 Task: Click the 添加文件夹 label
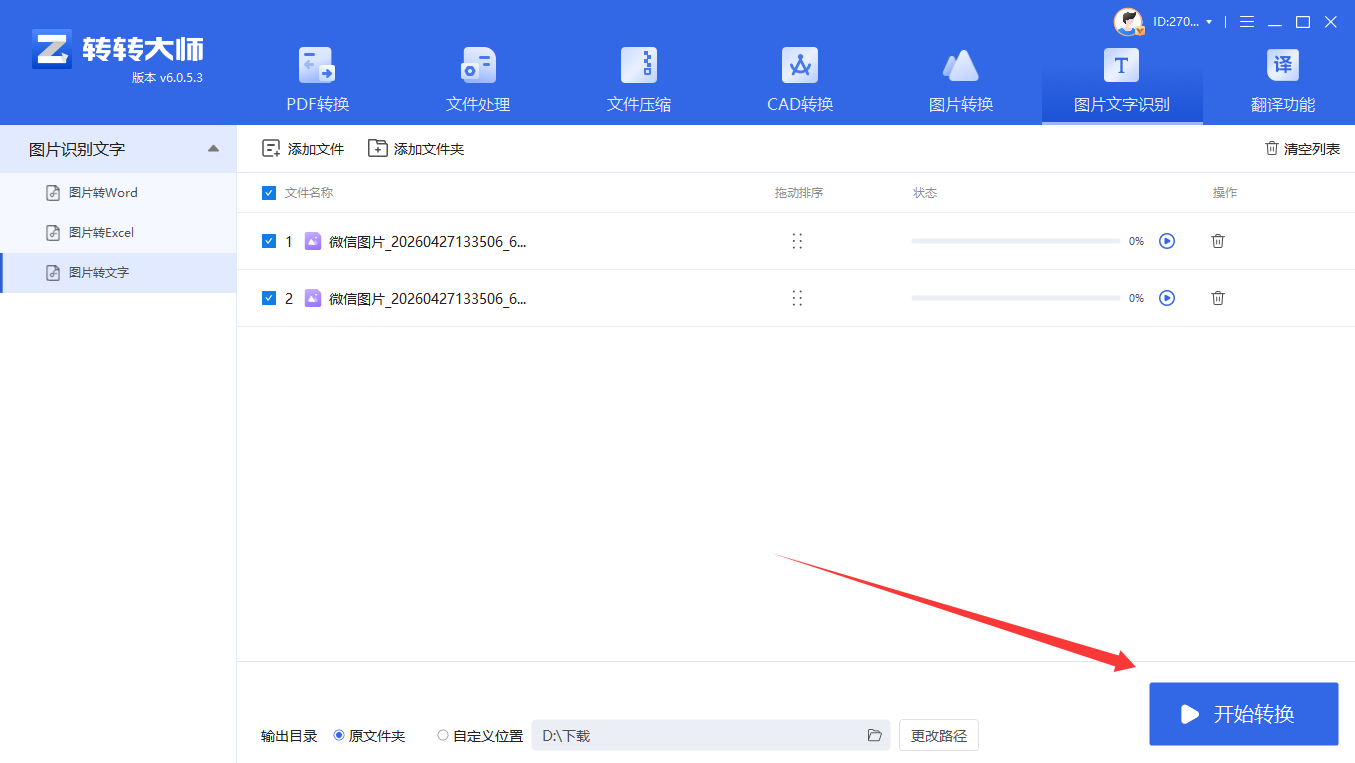(x=429, y=149)
